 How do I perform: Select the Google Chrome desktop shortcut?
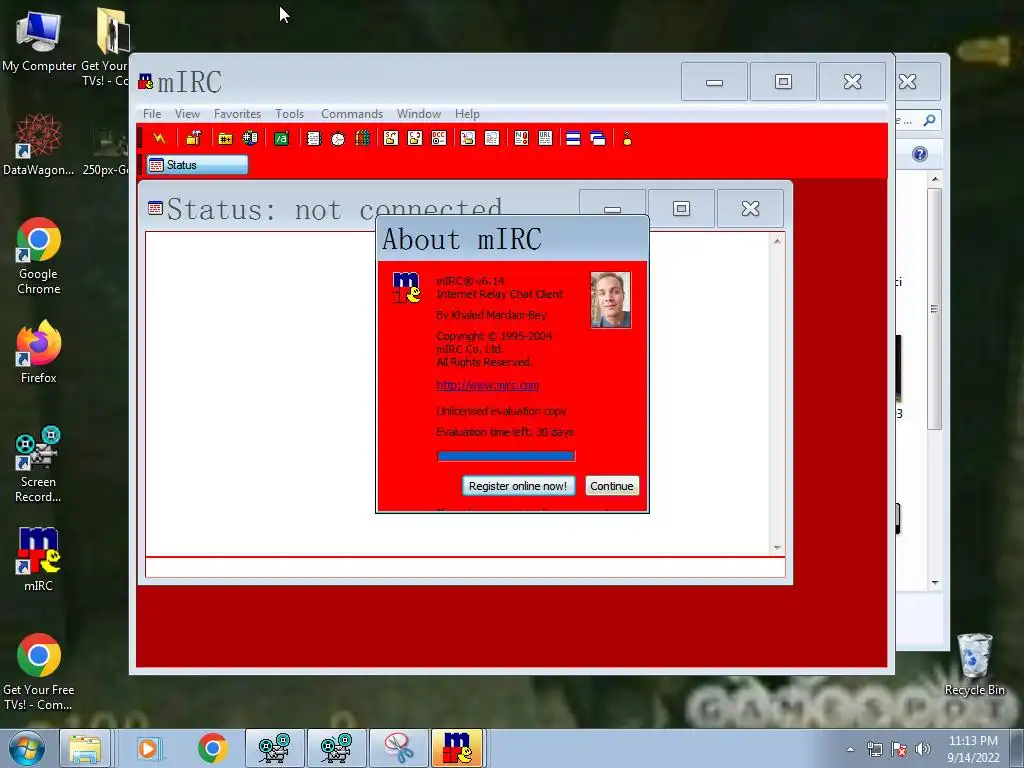coord(39,256)
